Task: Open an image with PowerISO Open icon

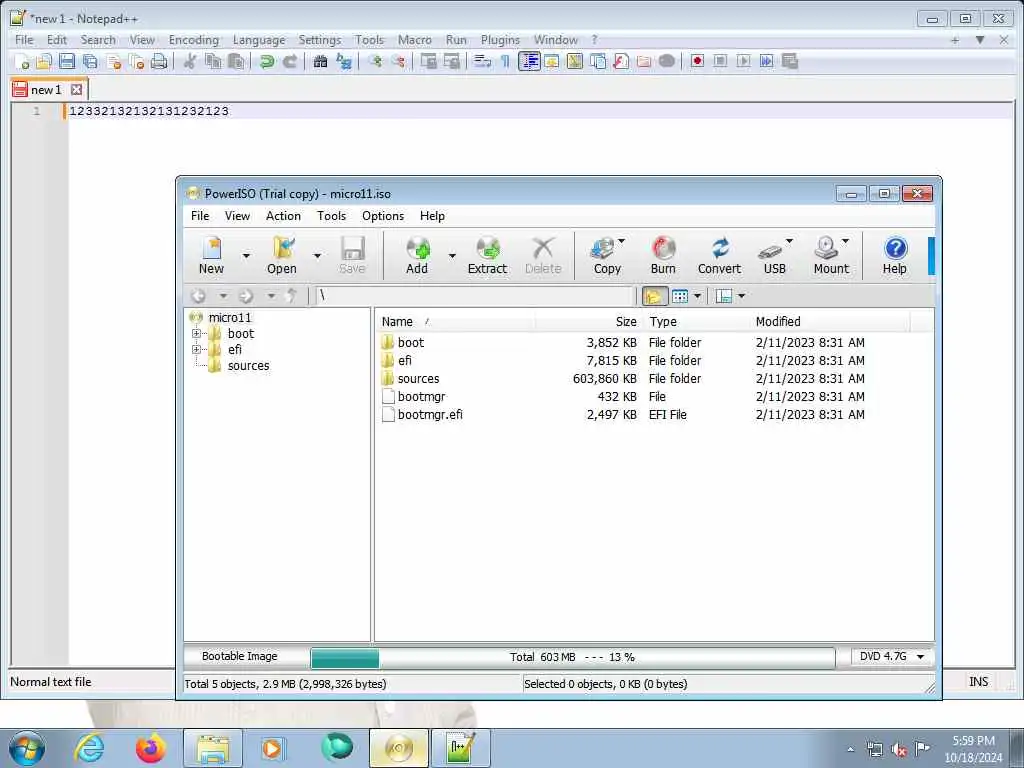Action: (281, 255)
